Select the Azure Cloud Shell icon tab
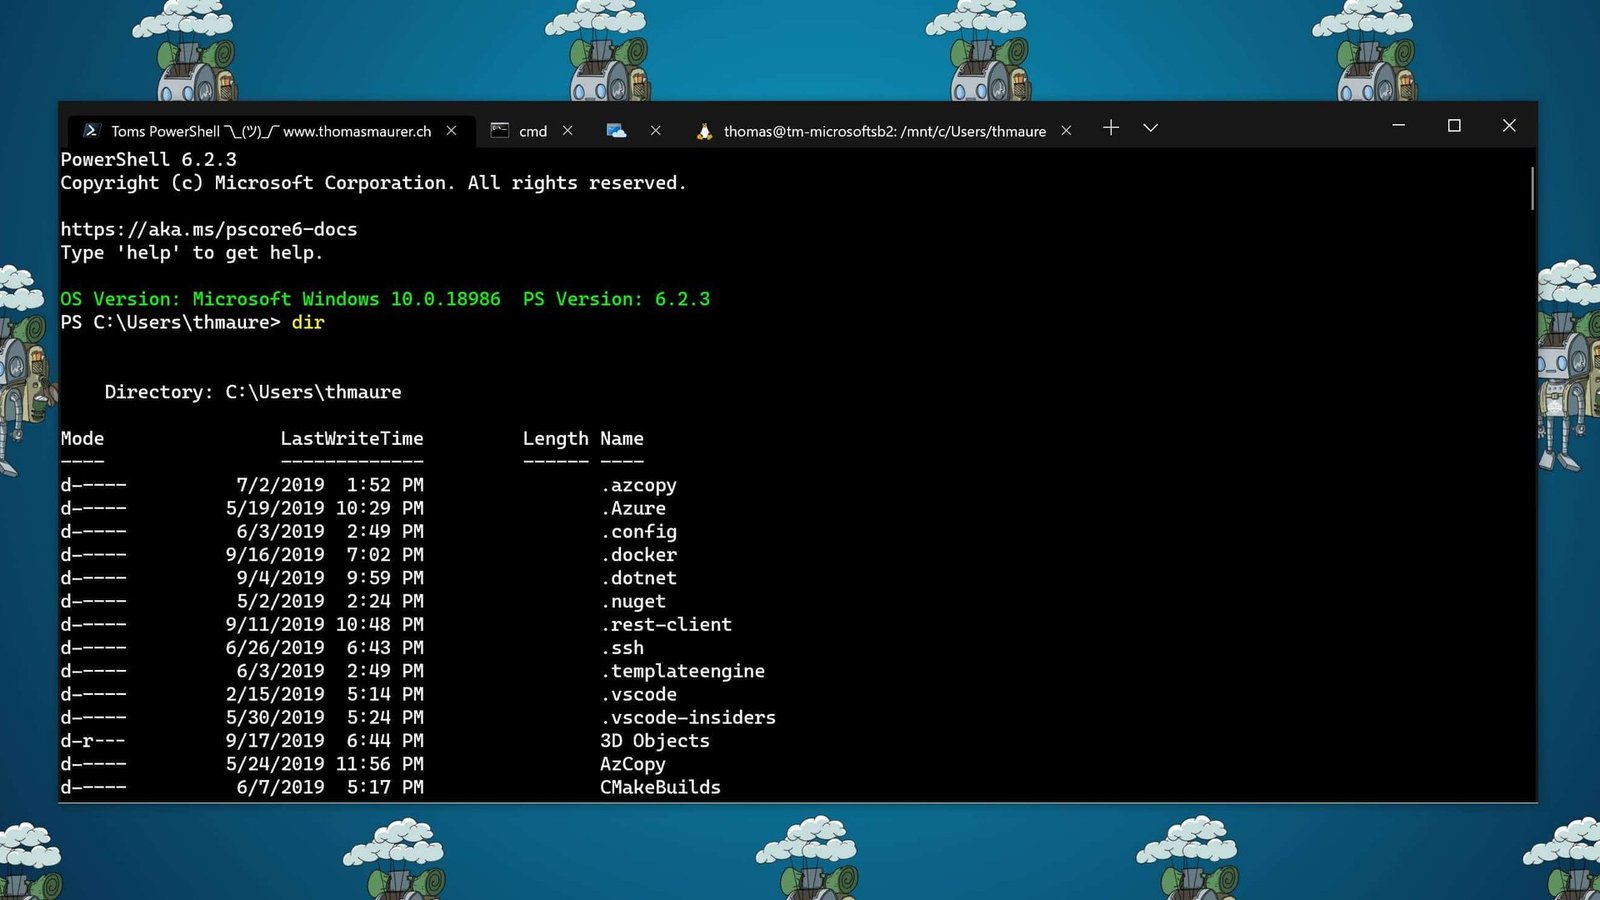 (617, 130)
